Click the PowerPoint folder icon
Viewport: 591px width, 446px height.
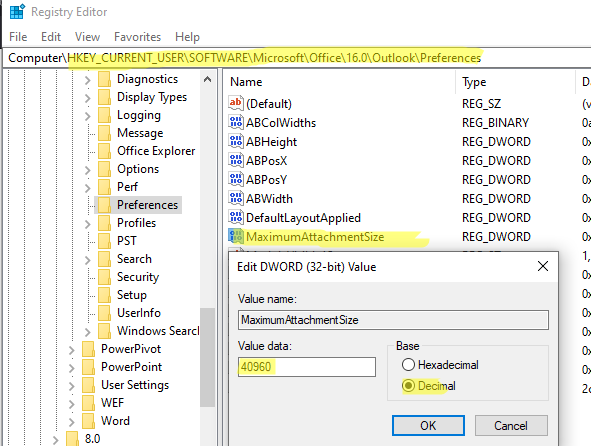(x=88, y=367)
